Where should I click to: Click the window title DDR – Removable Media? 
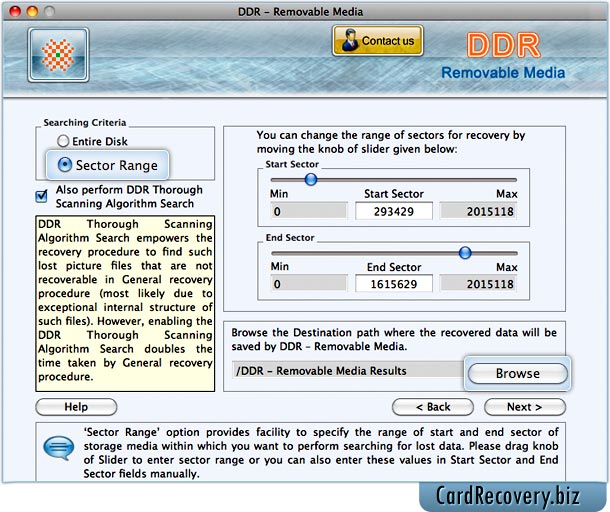tap(300, 12)
